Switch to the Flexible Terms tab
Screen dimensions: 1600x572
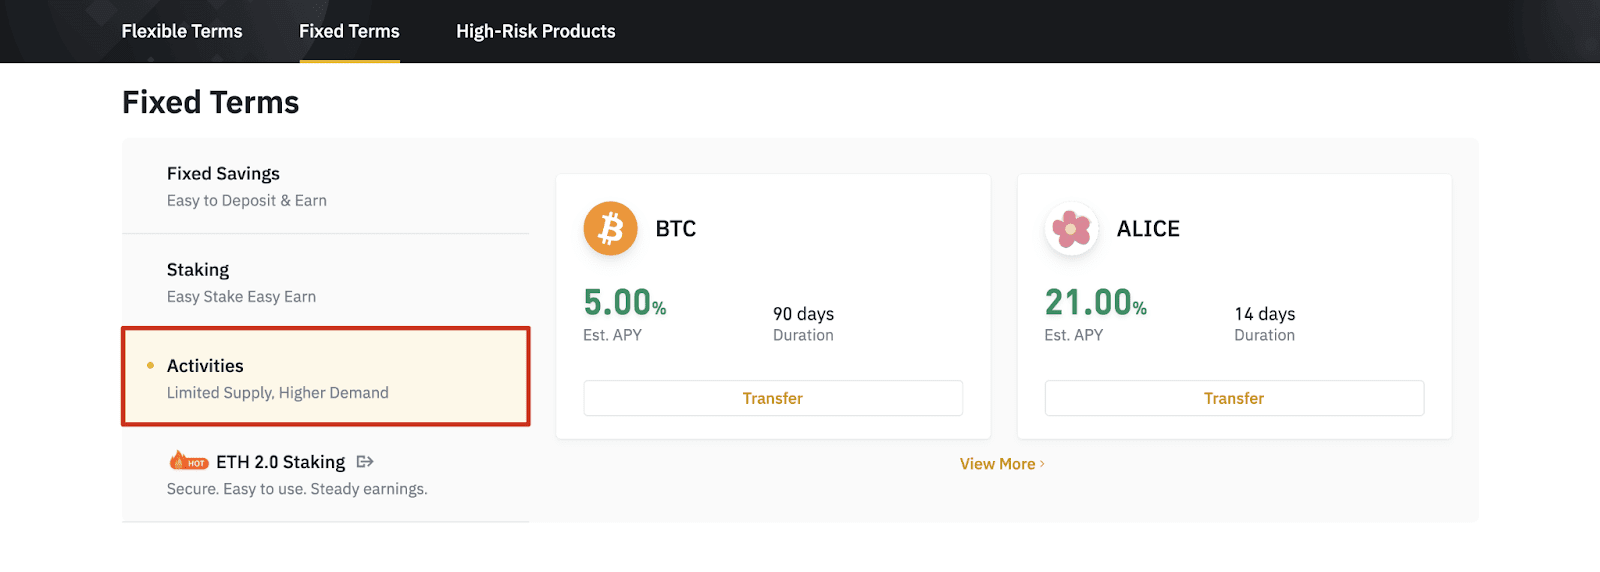(182, 31)
